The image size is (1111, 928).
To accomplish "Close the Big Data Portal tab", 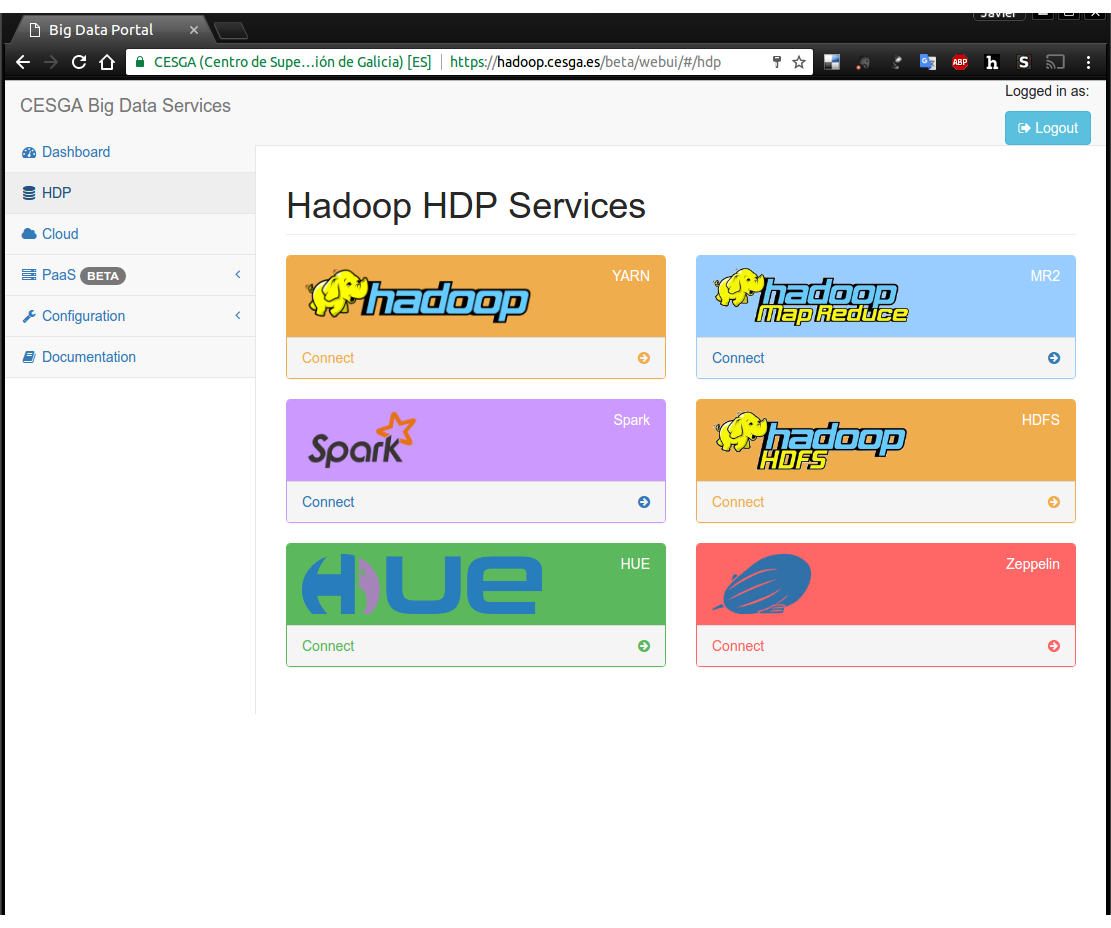I will [x=193, y=30].
